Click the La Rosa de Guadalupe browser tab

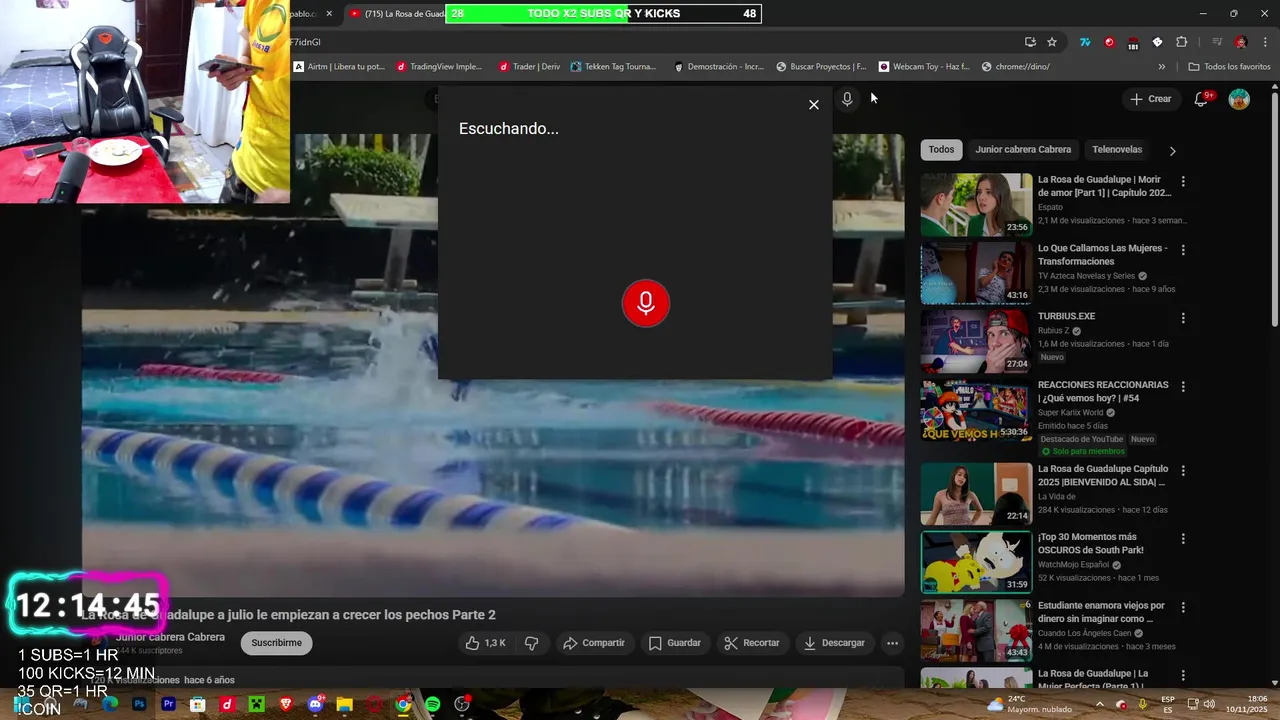pyautogui.click(x=395, y=14)
